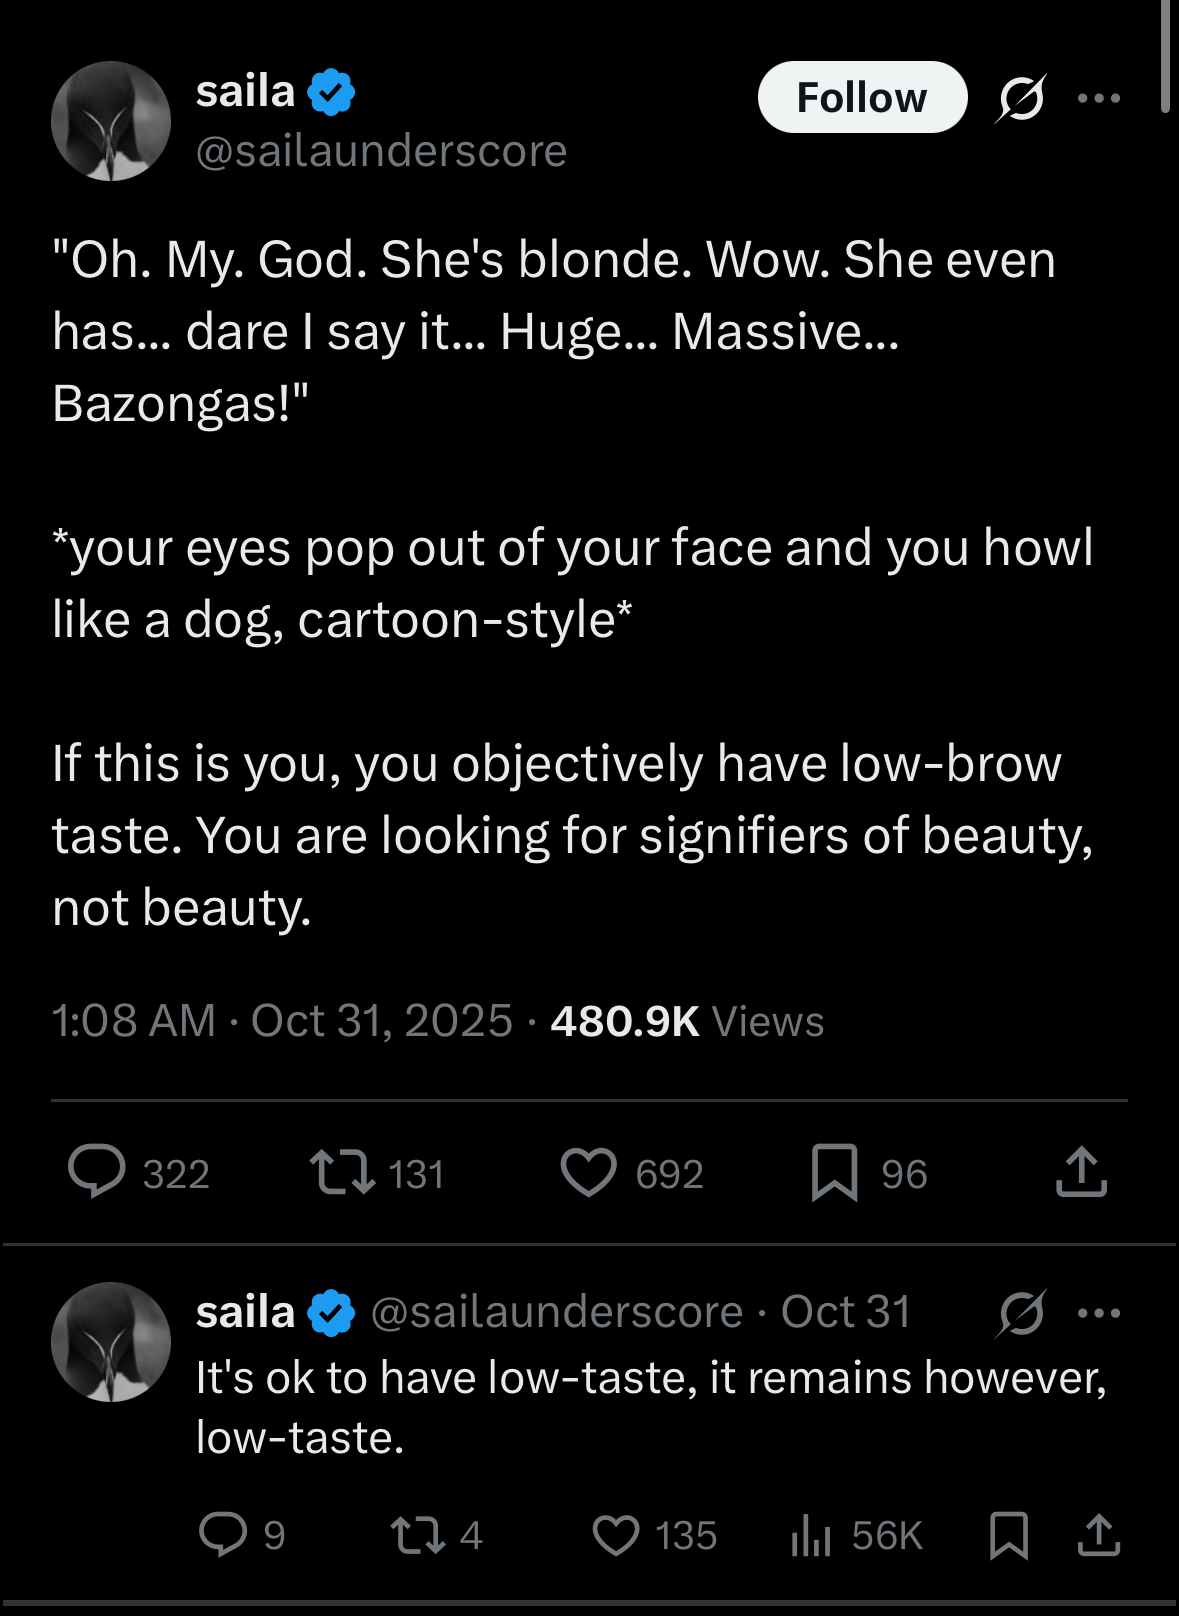Screen dimensions: 1179x1616
Task: Open Grok icon beside the Follow button
Action: tap(1020, 98)
